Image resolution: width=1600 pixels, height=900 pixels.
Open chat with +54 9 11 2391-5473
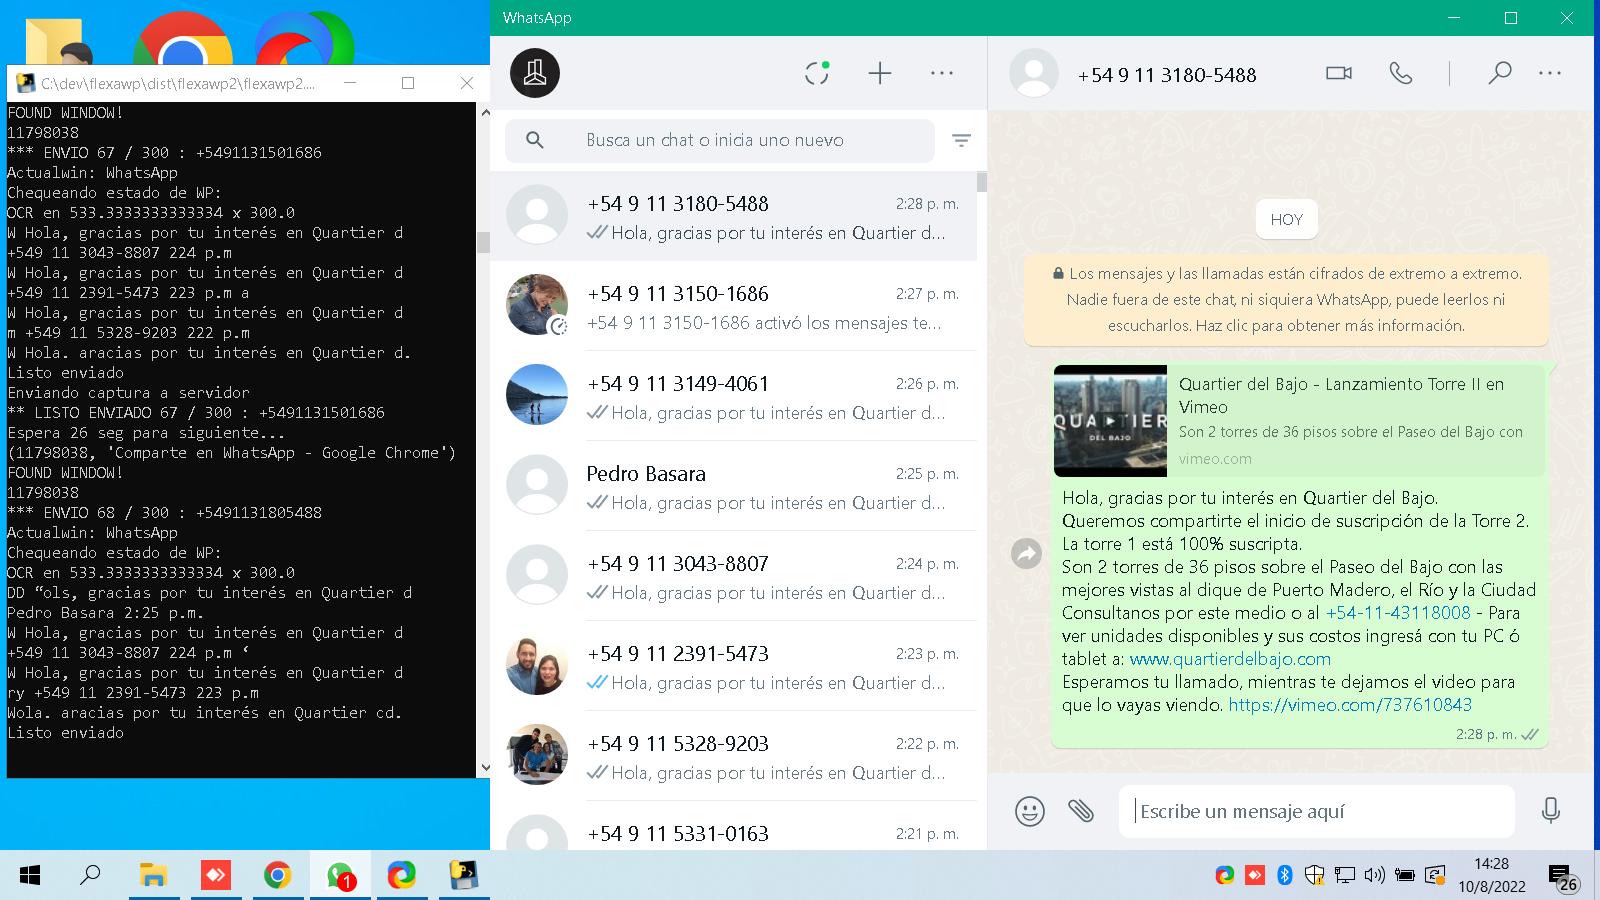pos(733,666)
